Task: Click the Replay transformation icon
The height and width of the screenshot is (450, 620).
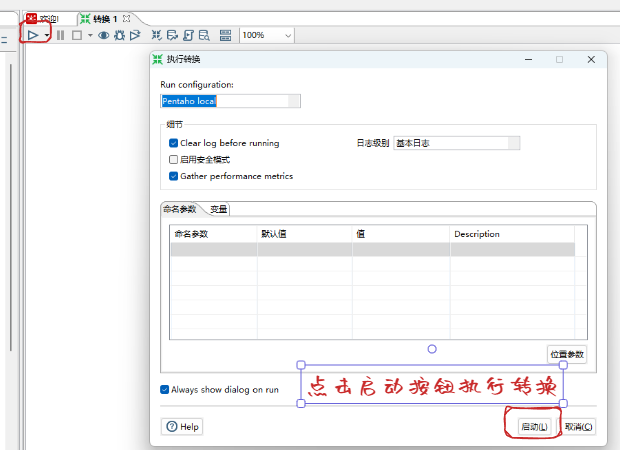Action: tap(135, 35)
